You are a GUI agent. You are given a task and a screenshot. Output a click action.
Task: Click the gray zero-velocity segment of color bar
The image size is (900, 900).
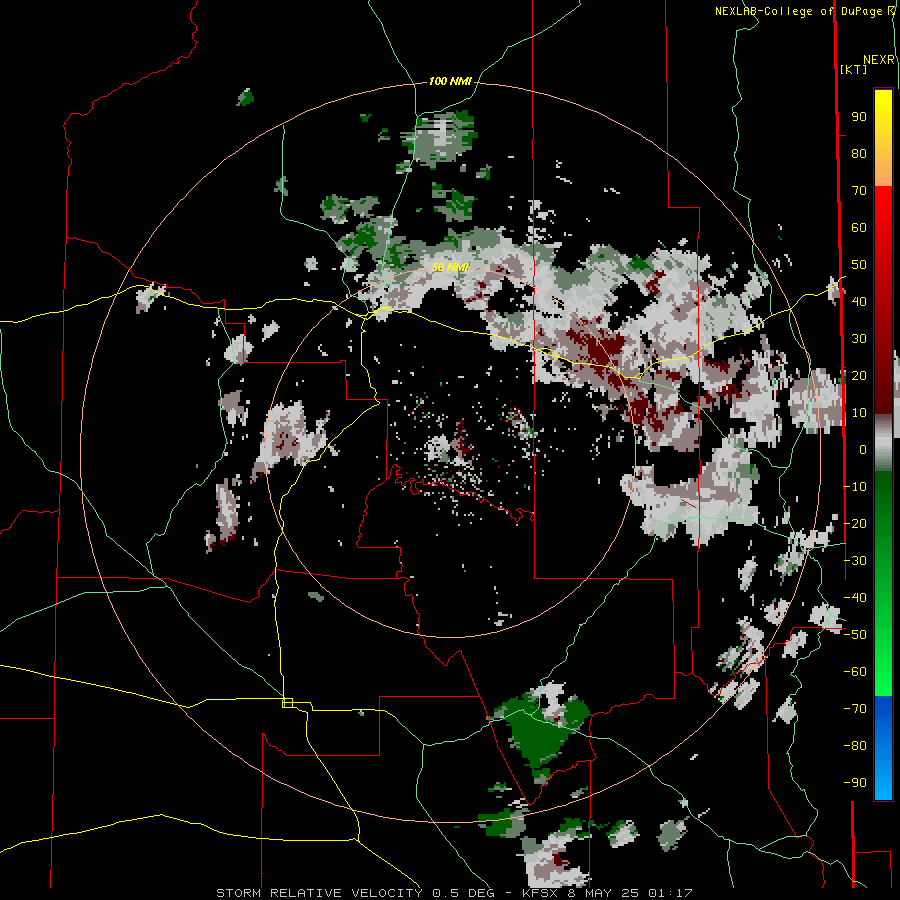(883, 442)
